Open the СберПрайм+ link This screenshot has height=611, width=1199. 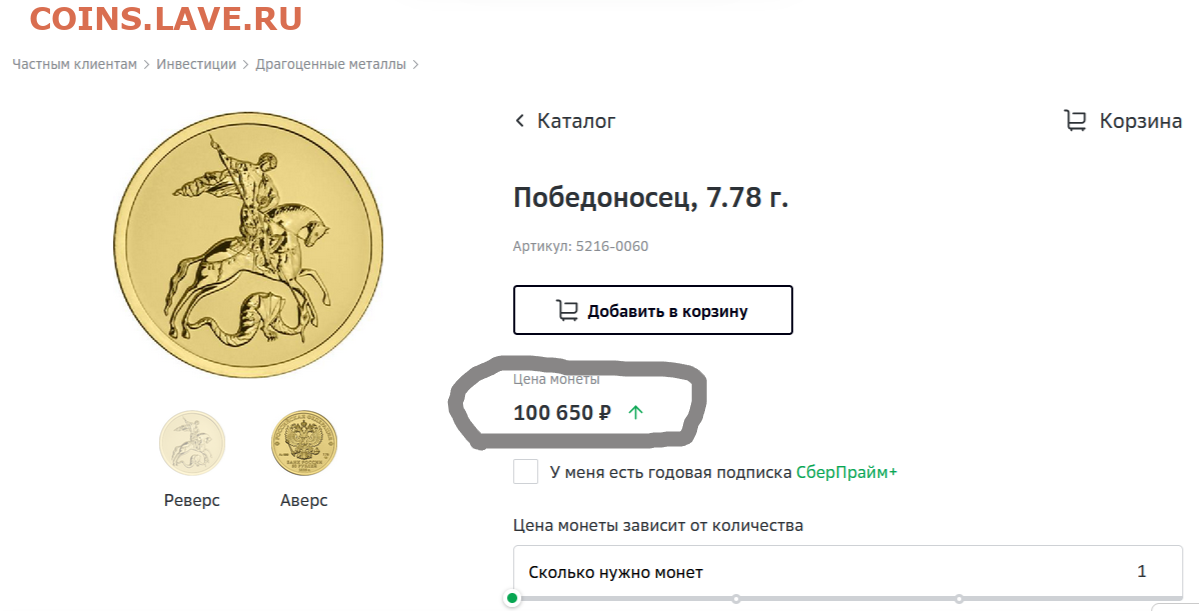(x=847, y=472)
